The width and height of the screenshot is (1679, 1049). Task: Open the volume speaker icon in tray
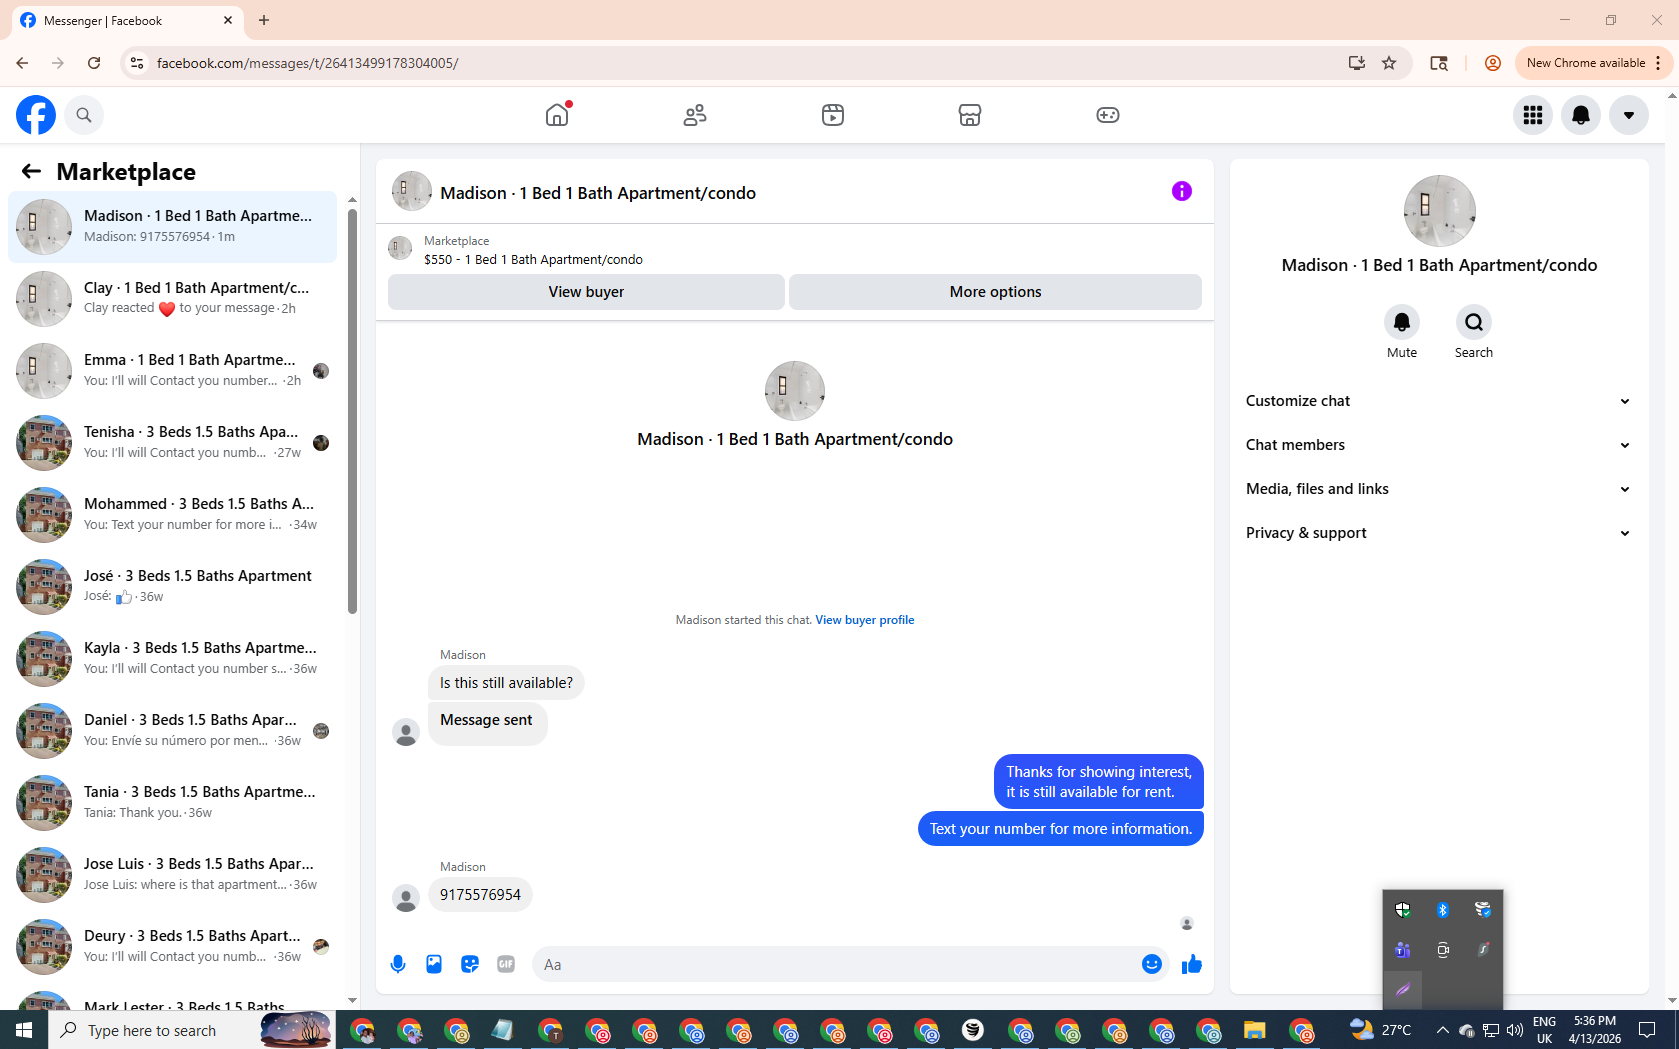[x=1515, y=1030]
